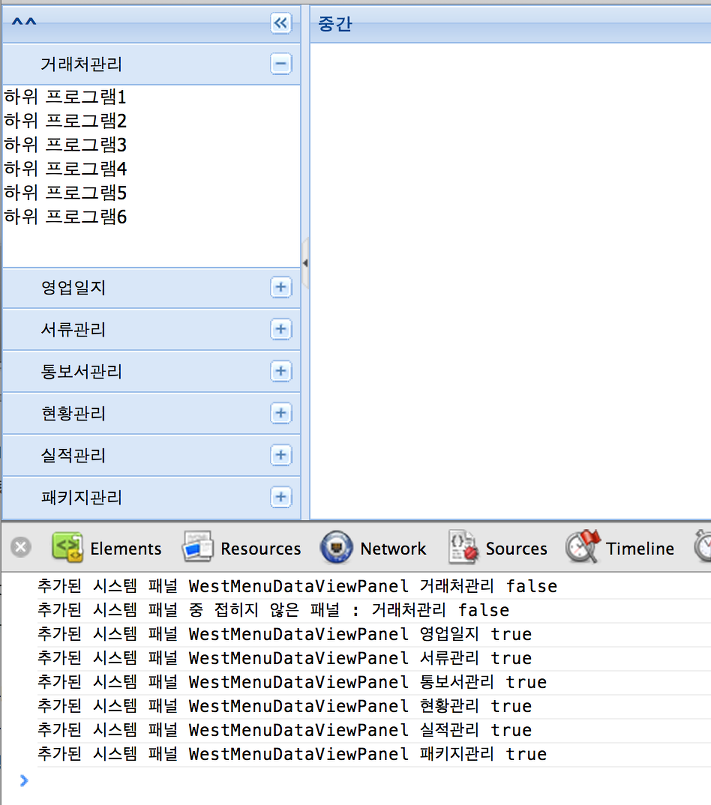Open the Resources tab icon
Image resolution: width=711 pixels, height=805 pixels.
pos(198,547)
